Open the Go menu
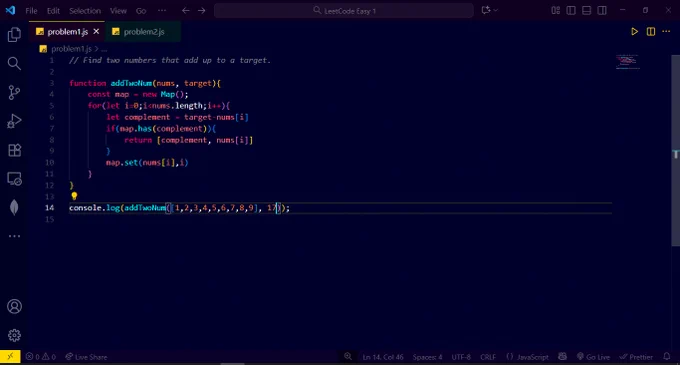The image size is (680, 365). click(141, 11)
